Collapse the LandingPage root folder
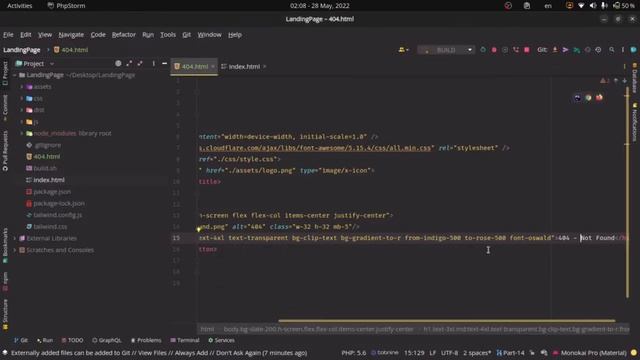Viewport: 640px width, 360px height. tap(15, 75)
